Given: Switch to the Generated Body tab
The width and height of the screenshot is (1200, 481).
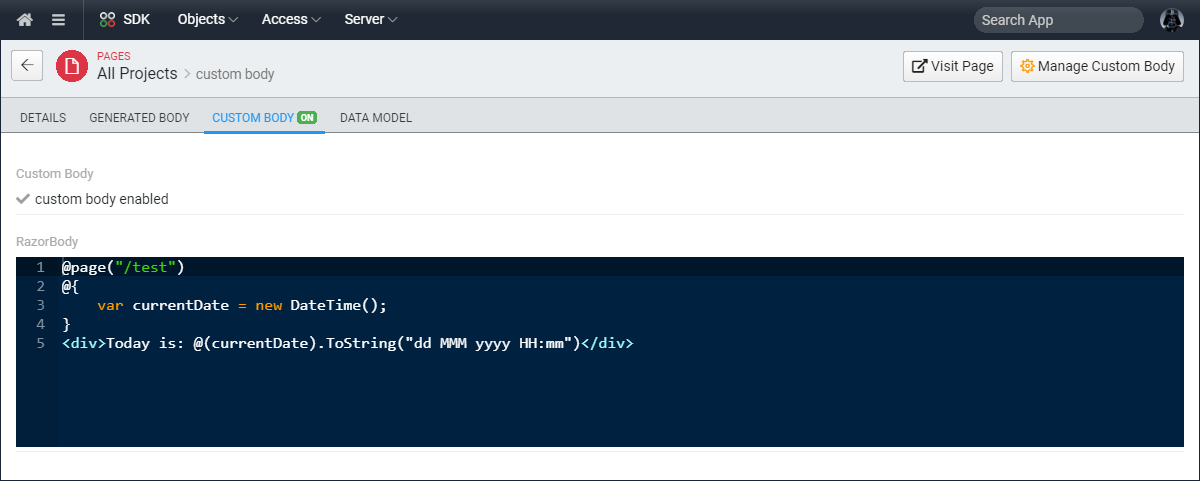Looking at the screenshot, I should [139, 118].
